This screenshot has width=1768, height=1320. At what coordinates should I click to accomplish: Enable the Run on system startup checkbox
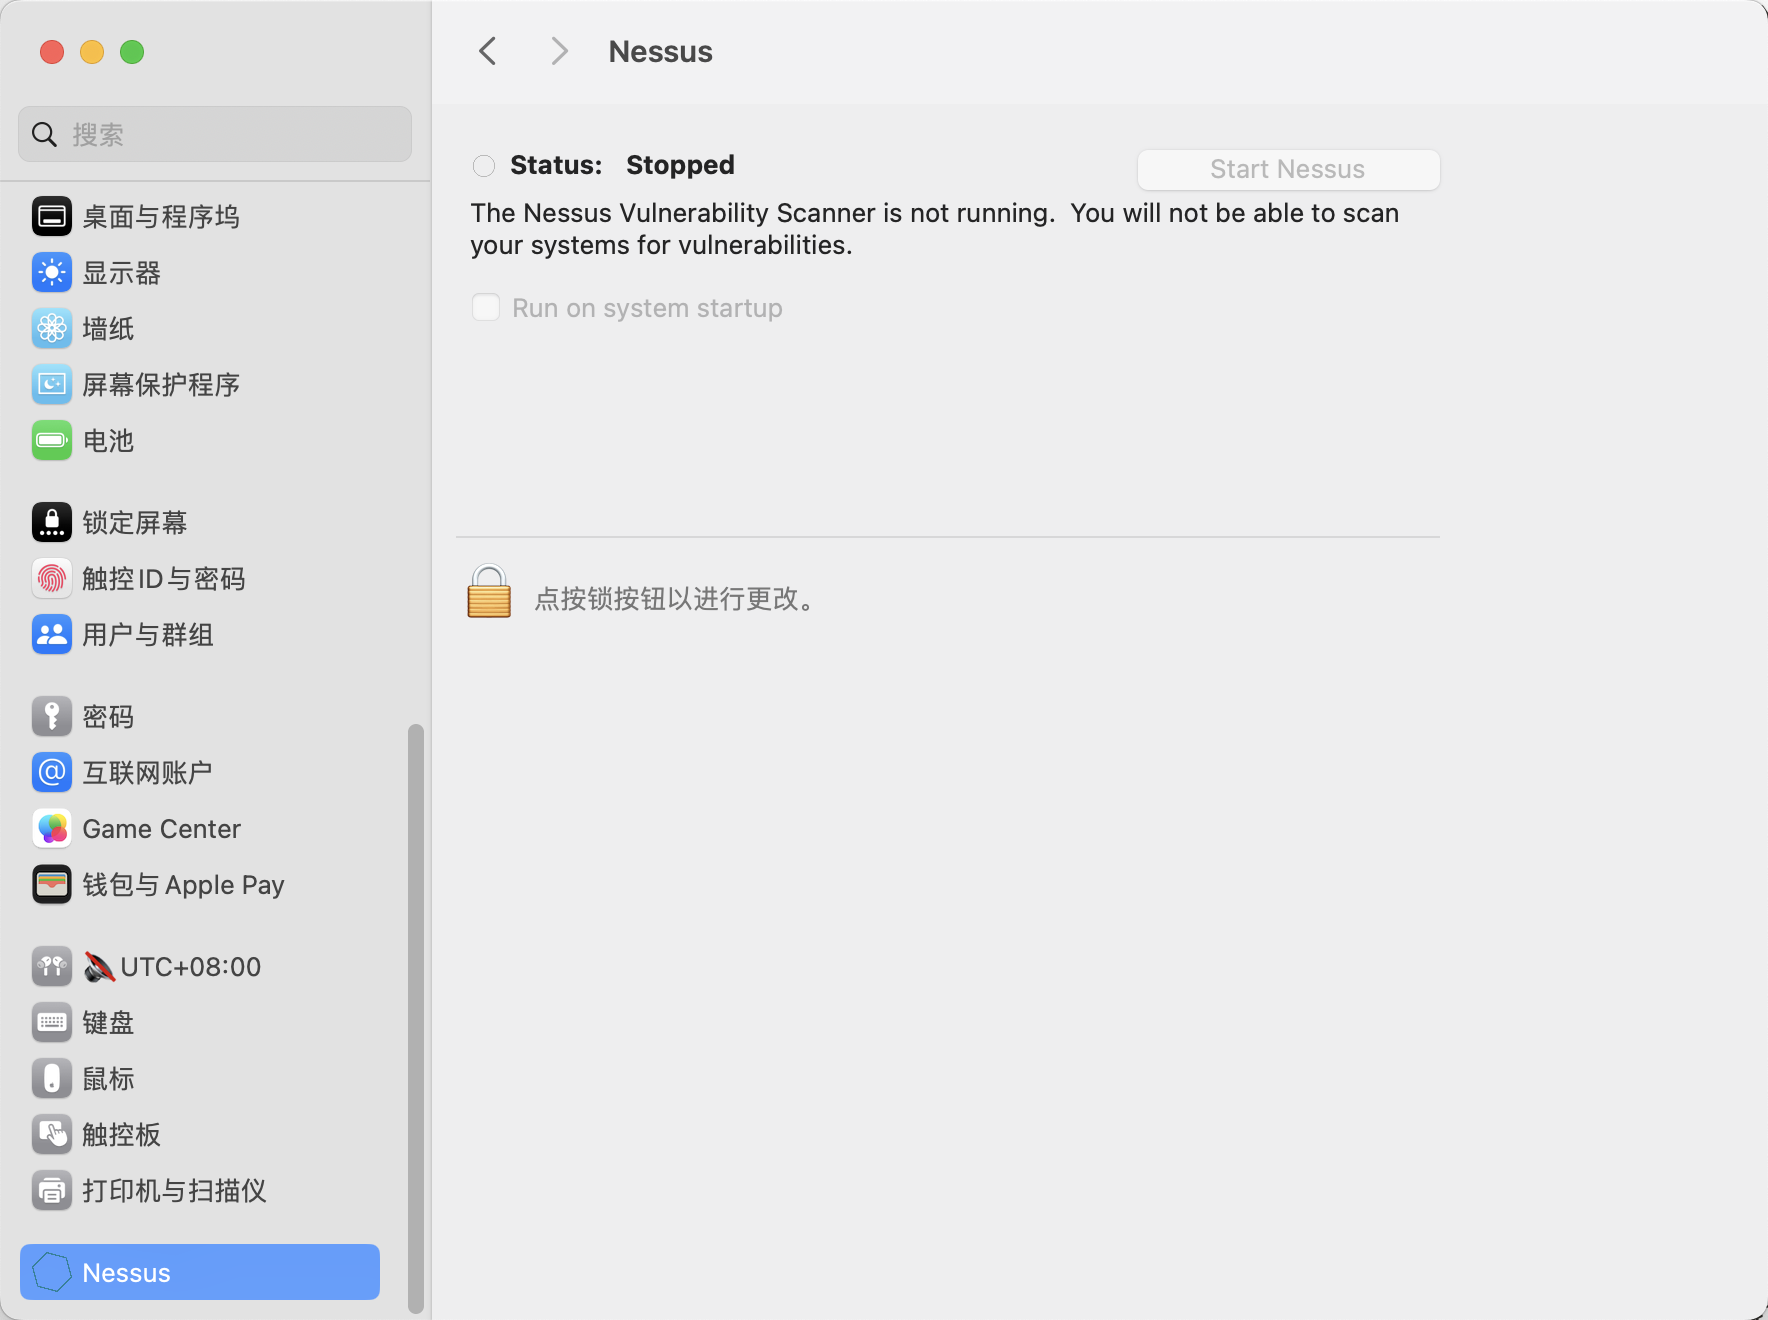point(486,308)
